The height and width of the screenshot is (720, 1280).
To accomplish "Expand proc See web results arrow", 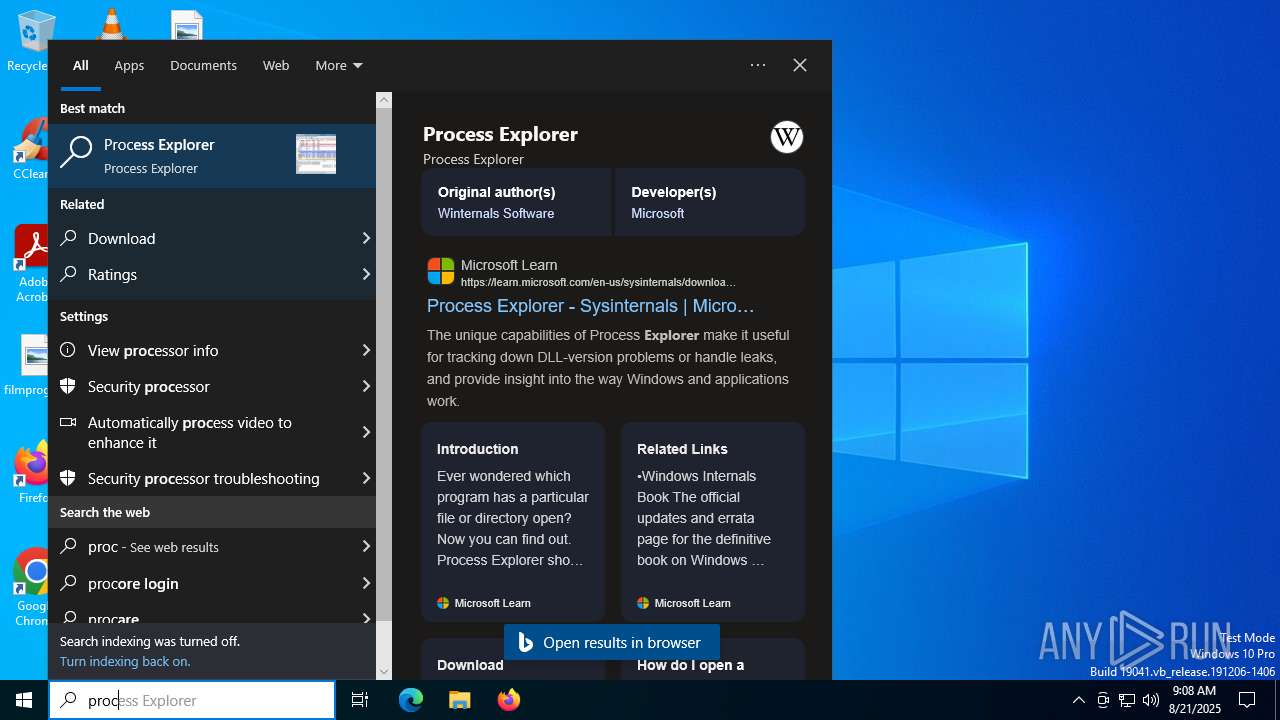I will [365, 546].
